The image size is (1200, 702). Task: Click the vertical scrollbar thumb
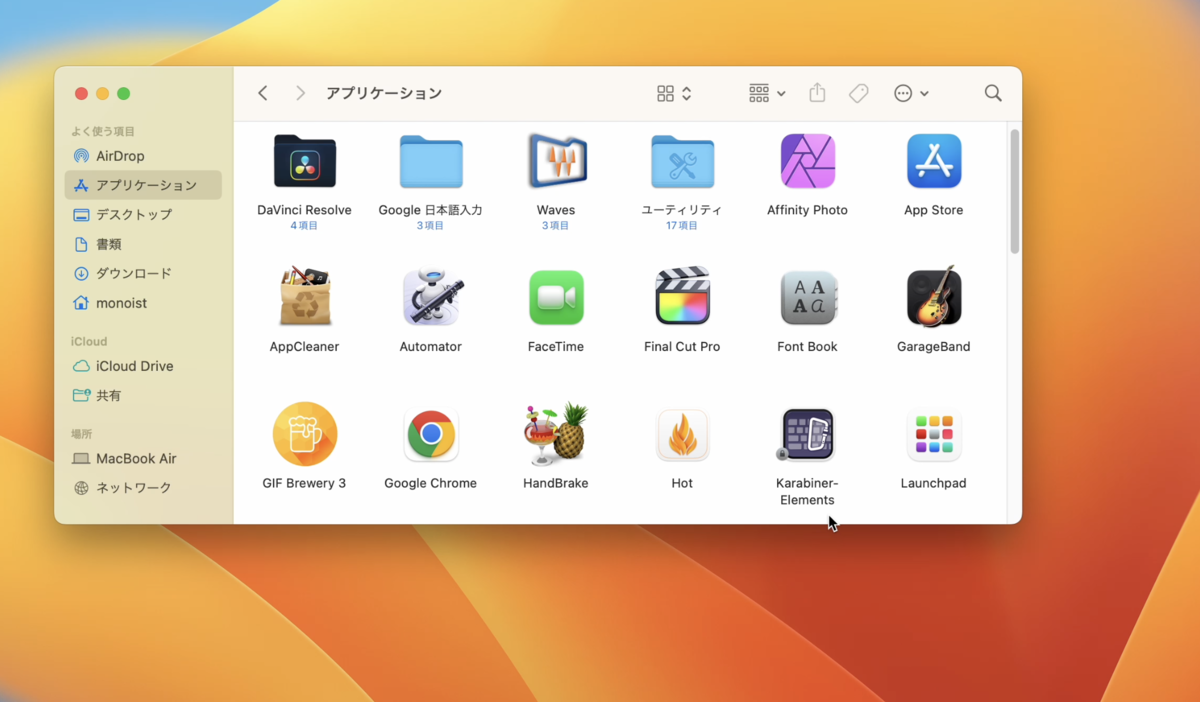1015,190
